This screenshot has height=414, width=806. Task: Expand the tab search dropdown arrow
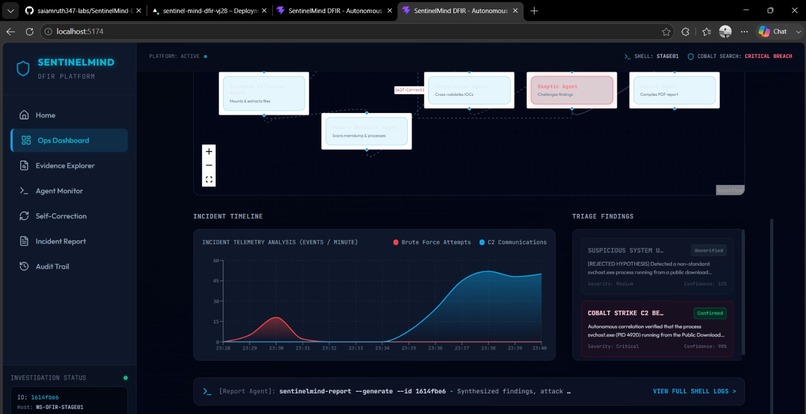coord(11,10)
